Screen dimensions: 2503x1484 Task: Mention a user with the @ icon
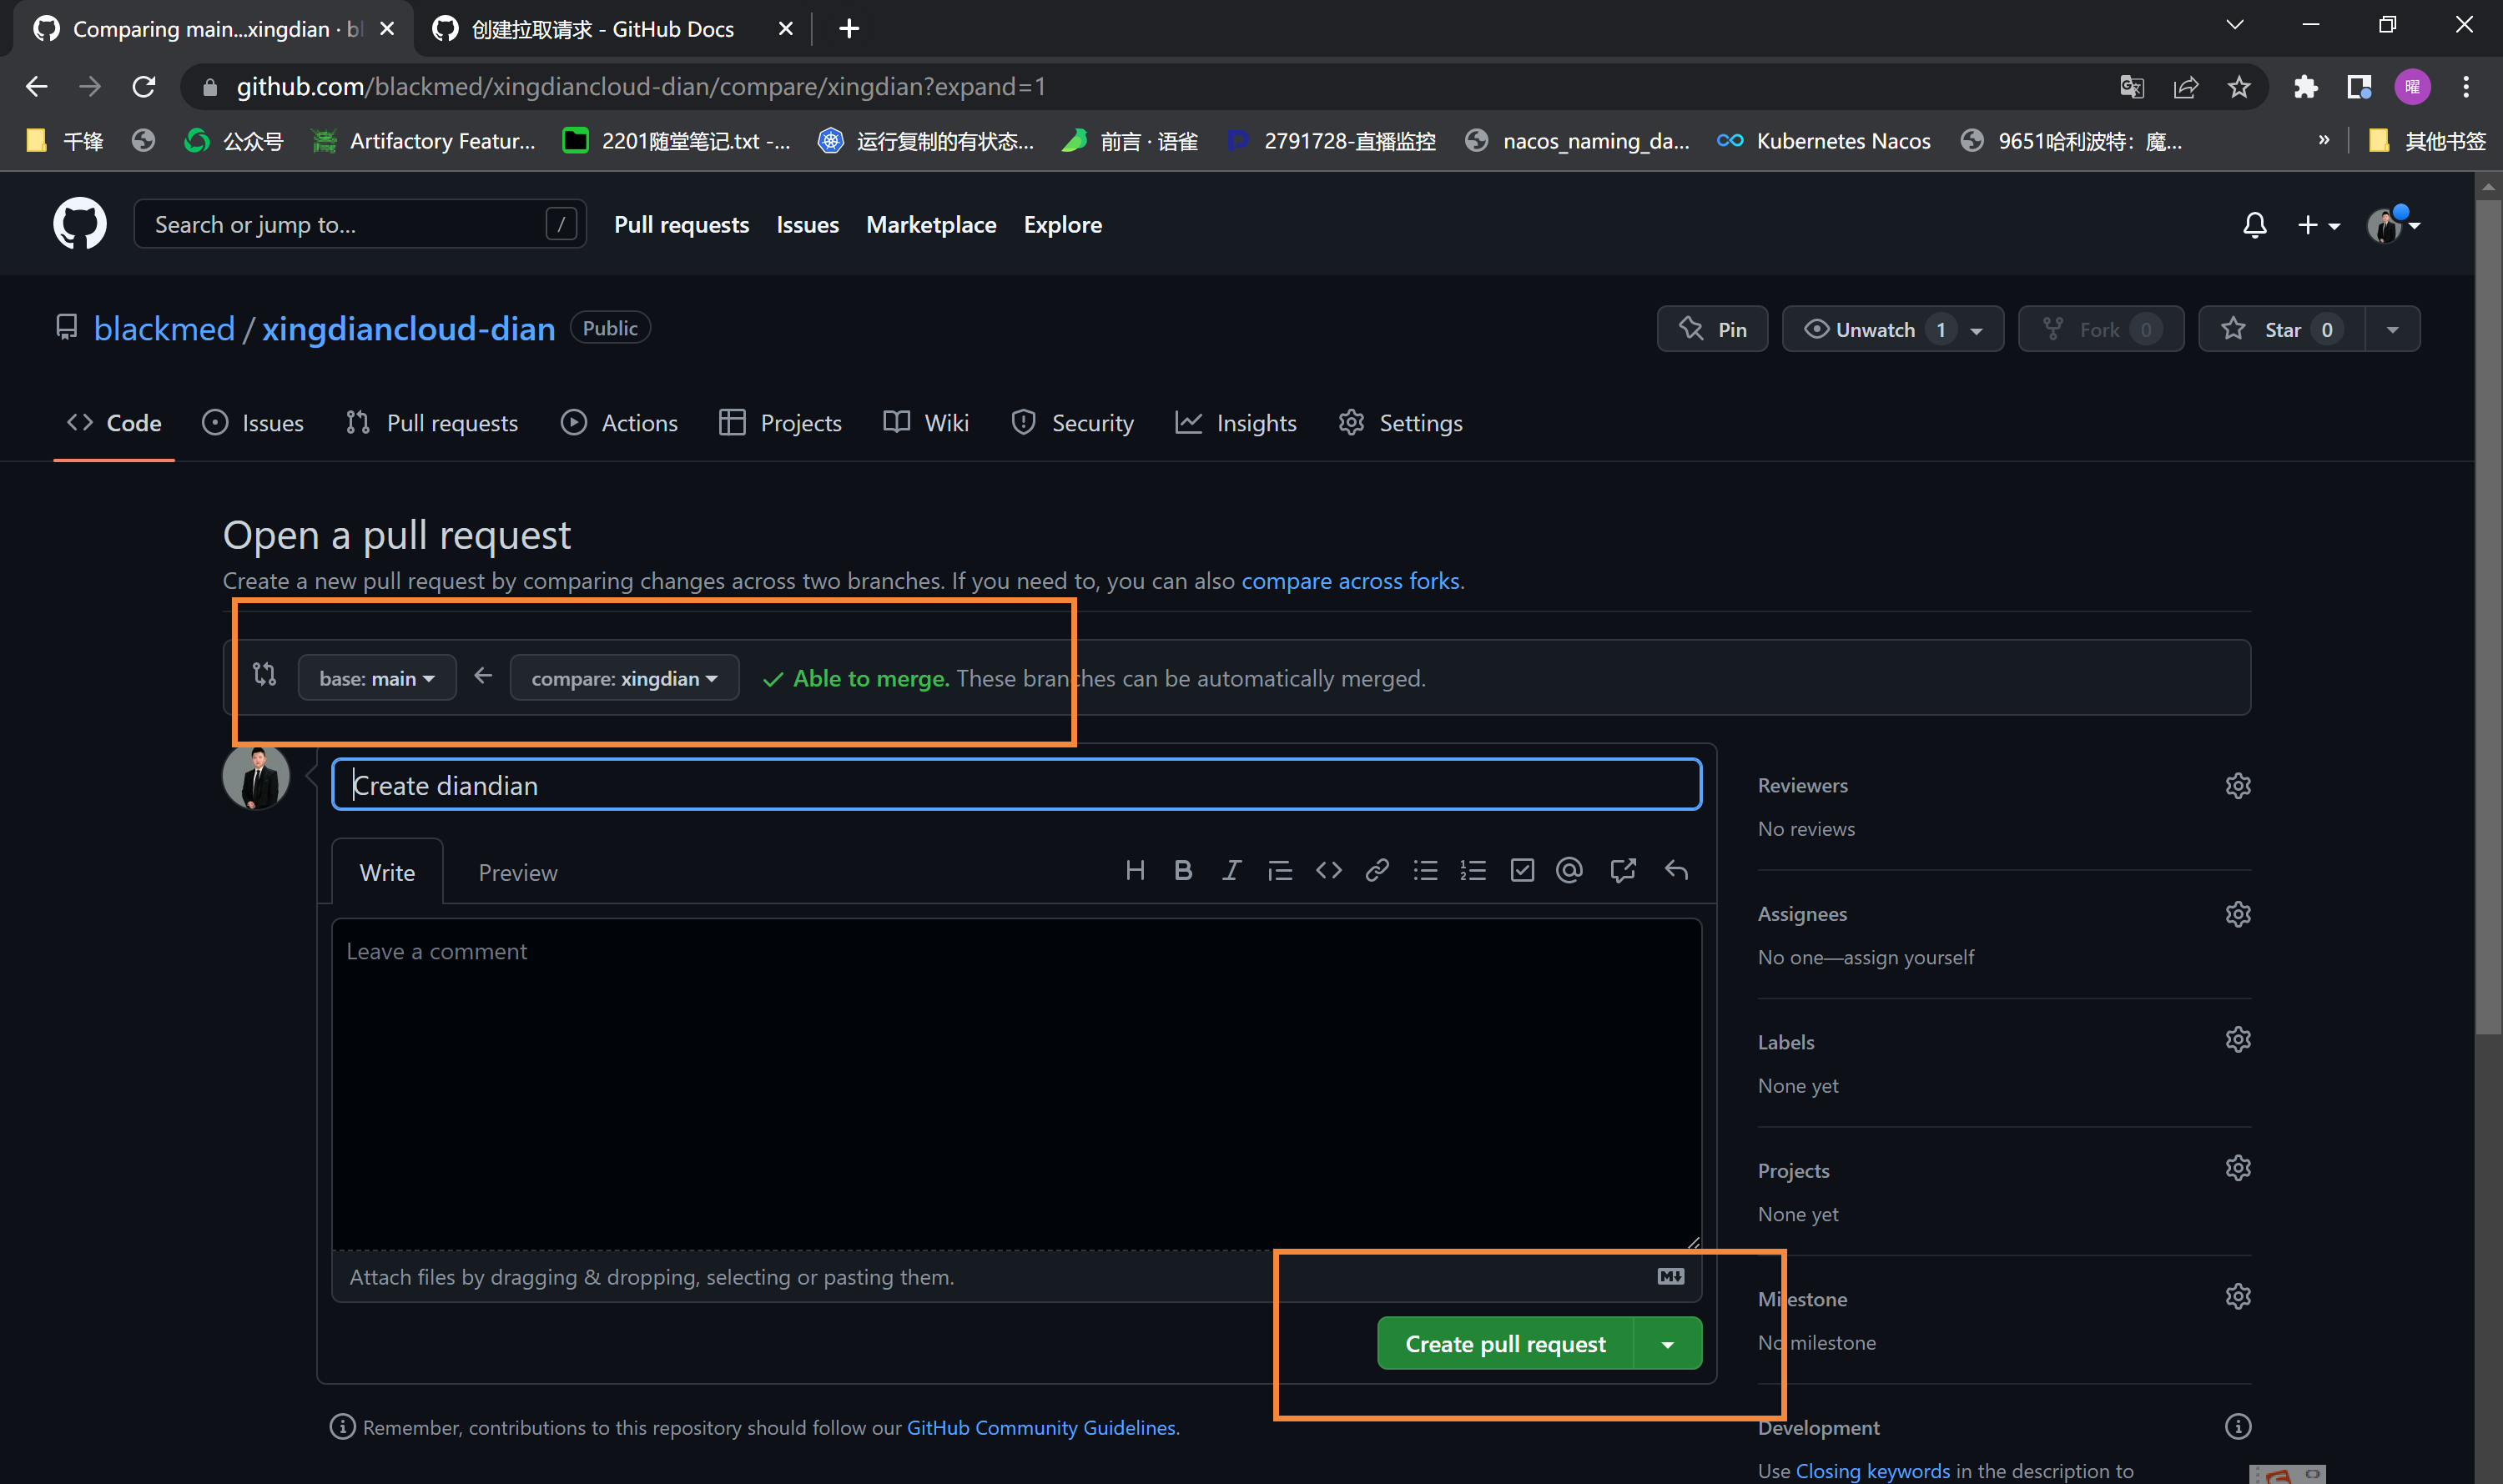click(1569, 871)
